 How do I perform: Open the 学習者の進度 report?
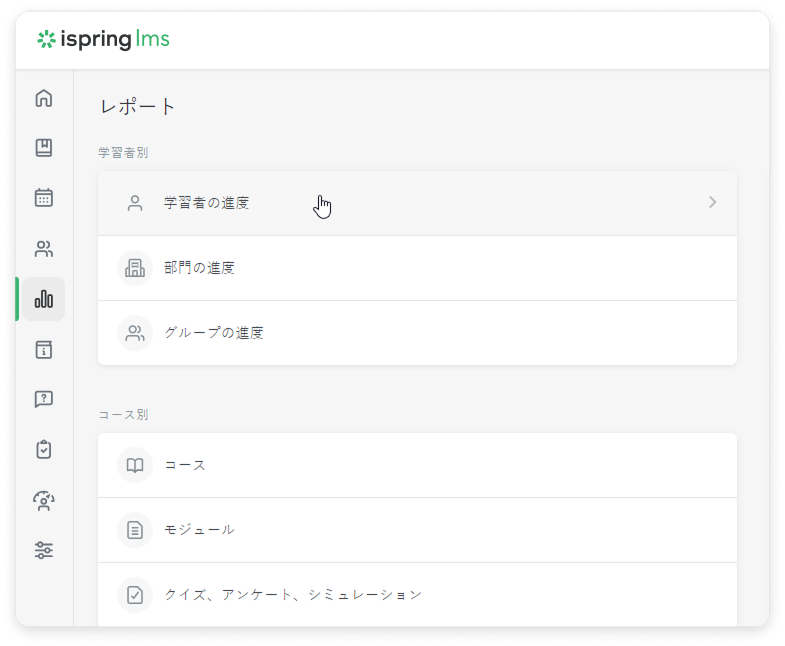click(207, 203)
